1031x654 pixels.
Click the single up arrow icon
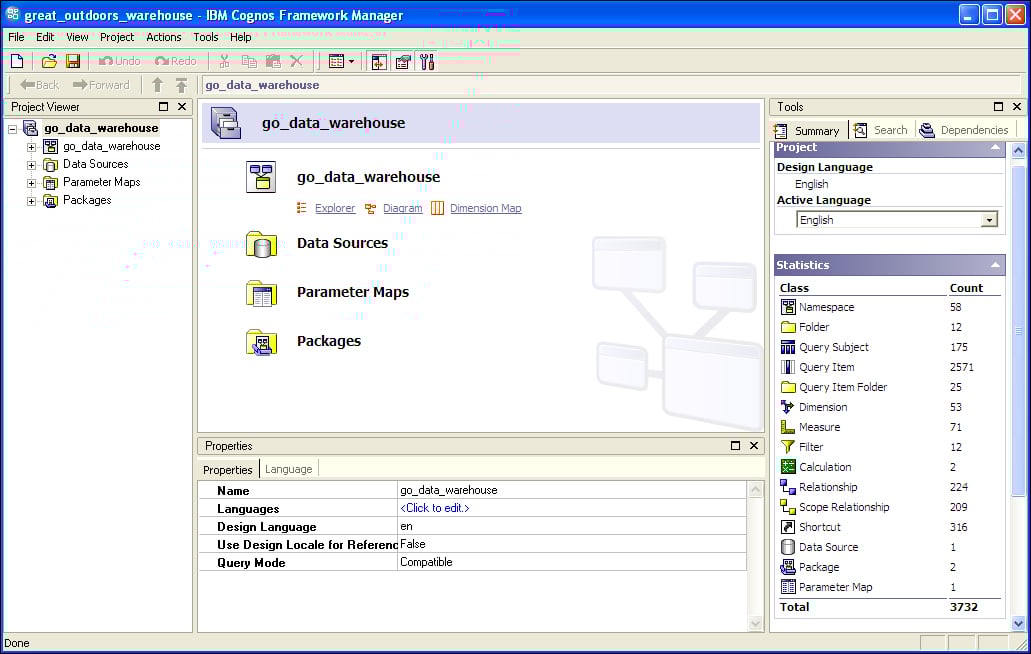pyautogui.click(x=157, y=85)
